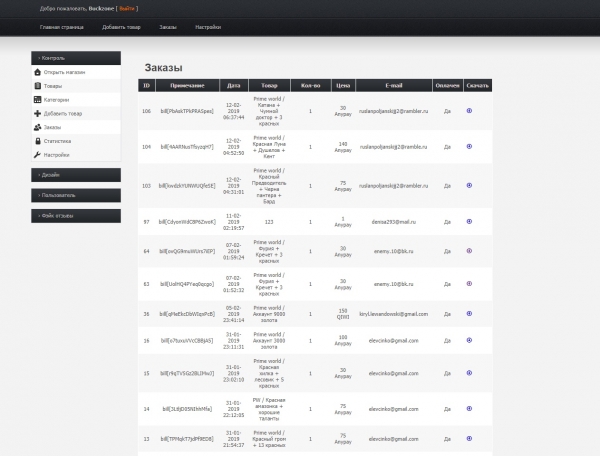
Task: Click the Выйти logout link
Action: [127, 8]
